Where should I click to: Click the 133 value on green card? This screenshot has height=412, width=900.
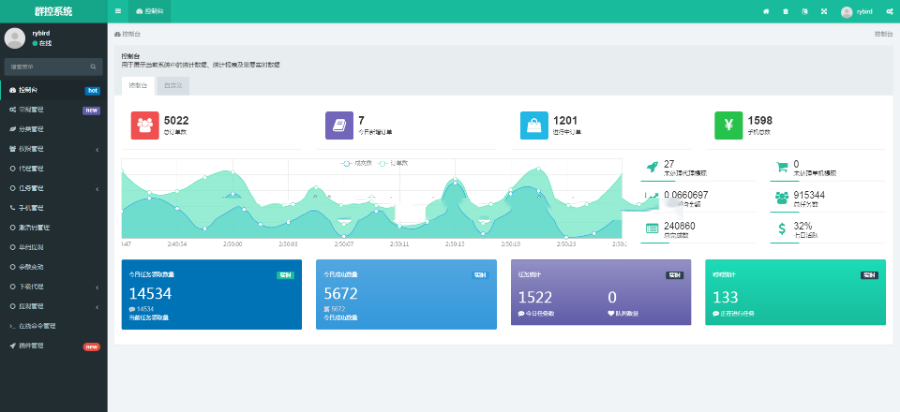coord(726,297)
